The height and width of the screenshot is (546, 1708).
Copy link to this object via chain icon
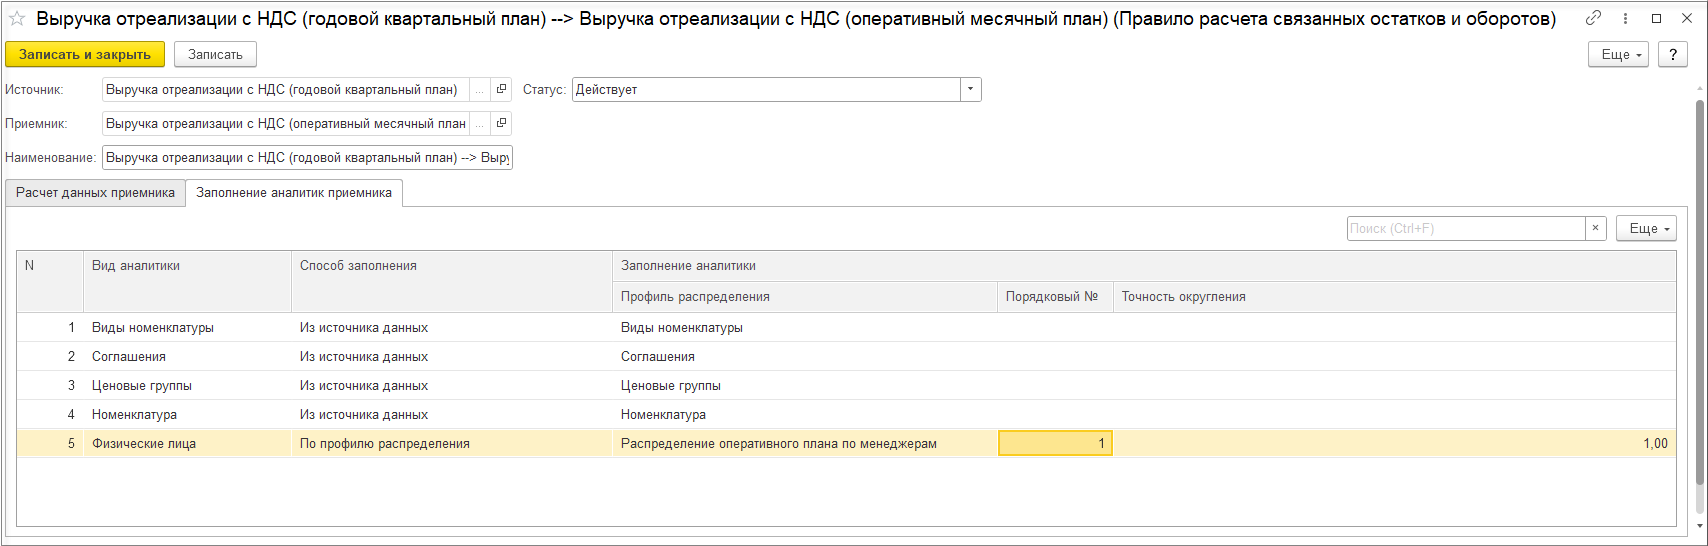[x=1593, y=18]
